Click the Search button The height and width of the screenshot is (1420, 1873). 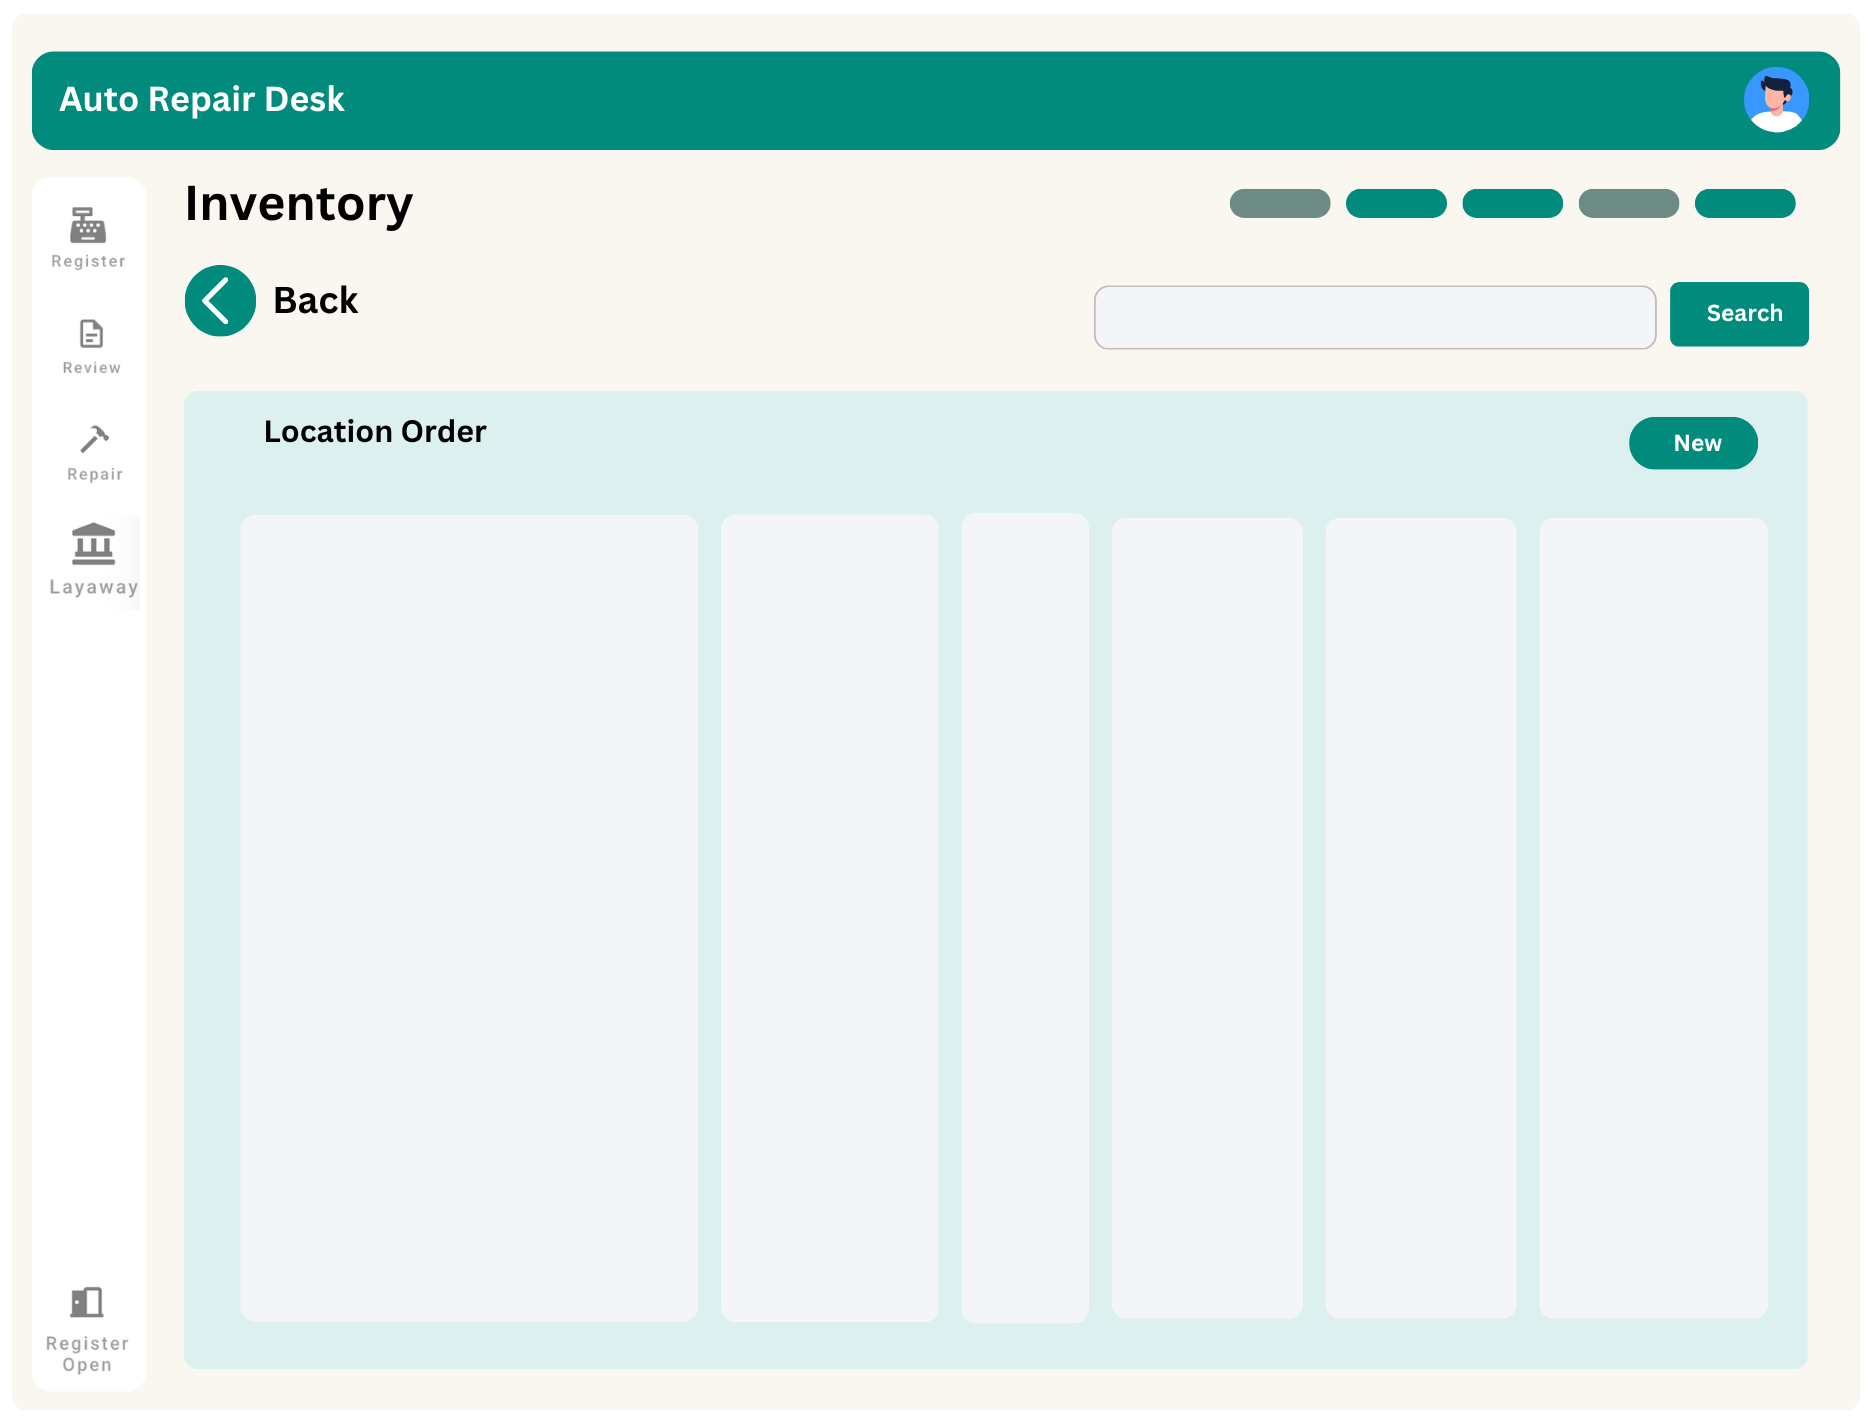(x=1738, y=314)
